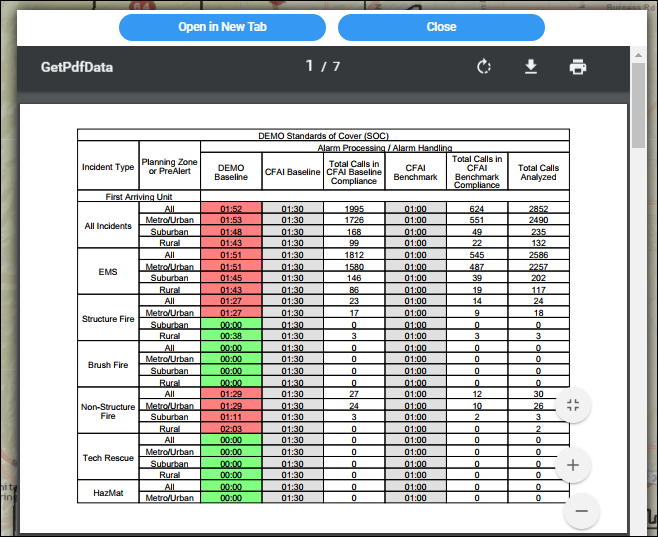Click the First Arriving Unit row label
Screen dimensions: 658x537
pos(139,196)
